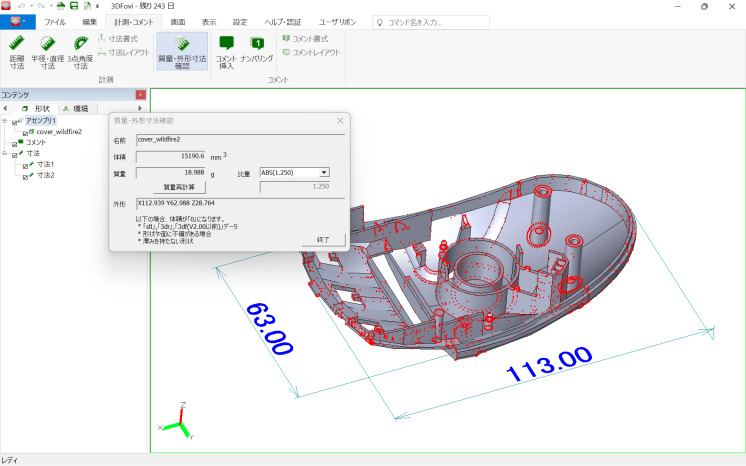Click the open file icon in quick access toolbar

60,6
